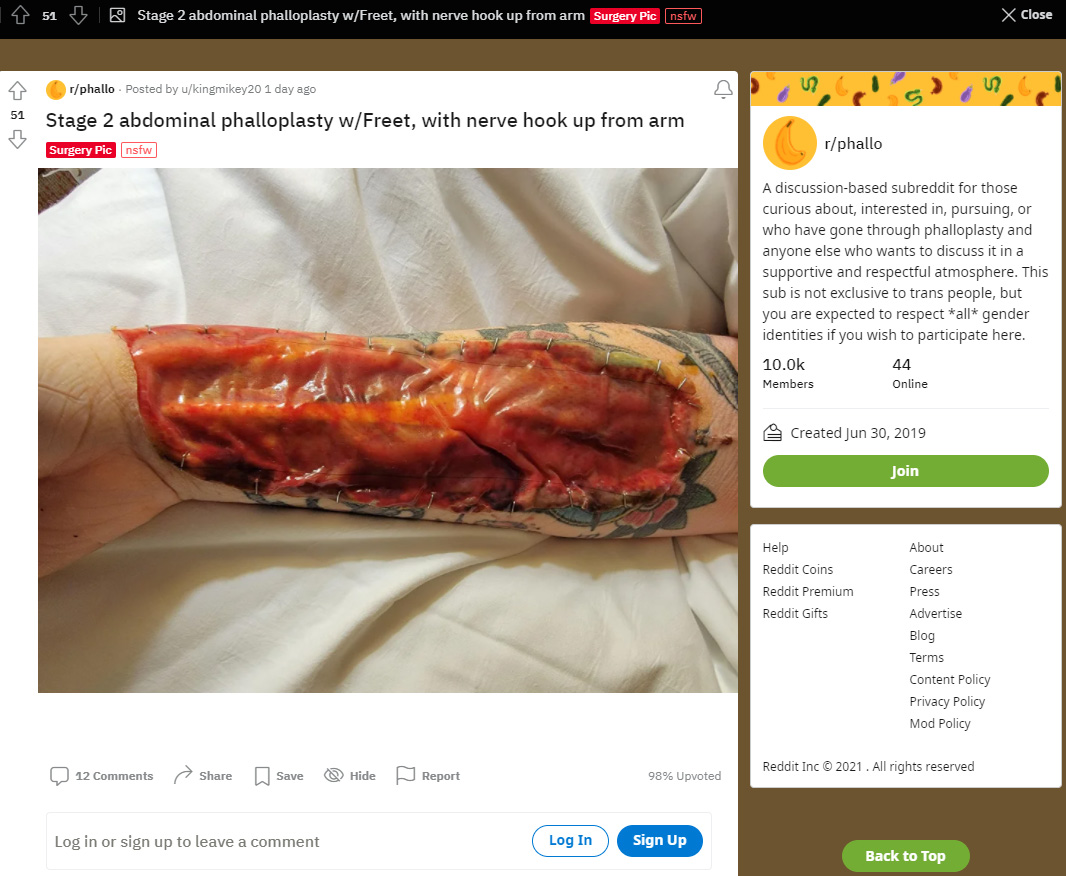Click the Back to Top button
The image size is (1066, 876).
pyautogui.click(x=906, y=856)
